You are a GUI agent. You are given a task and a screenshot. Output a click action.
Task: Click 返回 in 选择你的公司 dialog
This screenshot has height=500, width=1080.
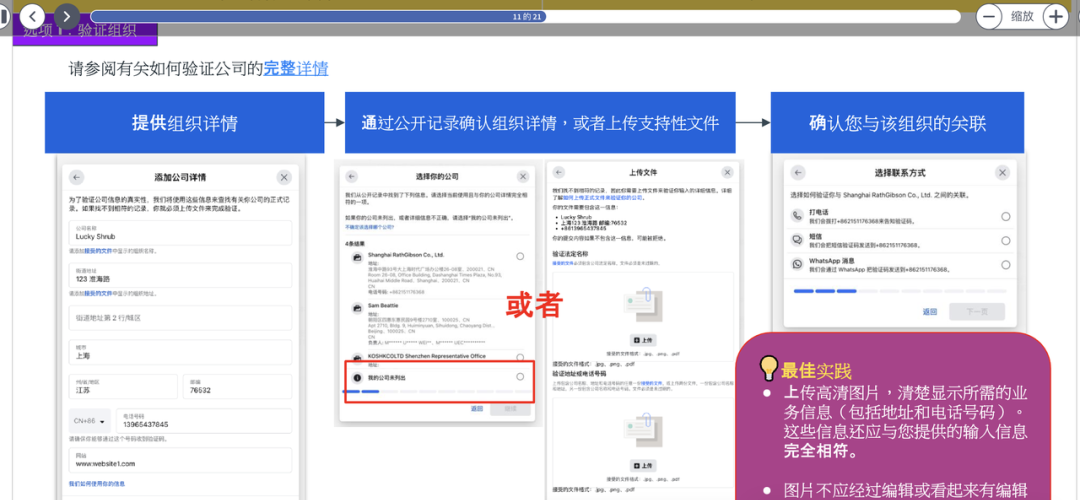(x=477, y=409)
